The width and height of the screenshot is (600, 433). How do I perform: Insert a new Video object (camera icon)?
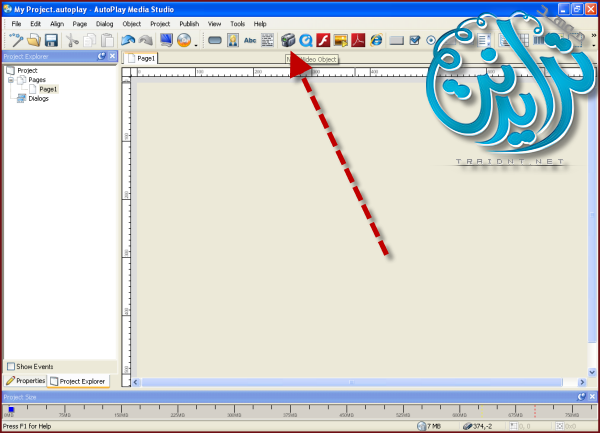point(288,40)
